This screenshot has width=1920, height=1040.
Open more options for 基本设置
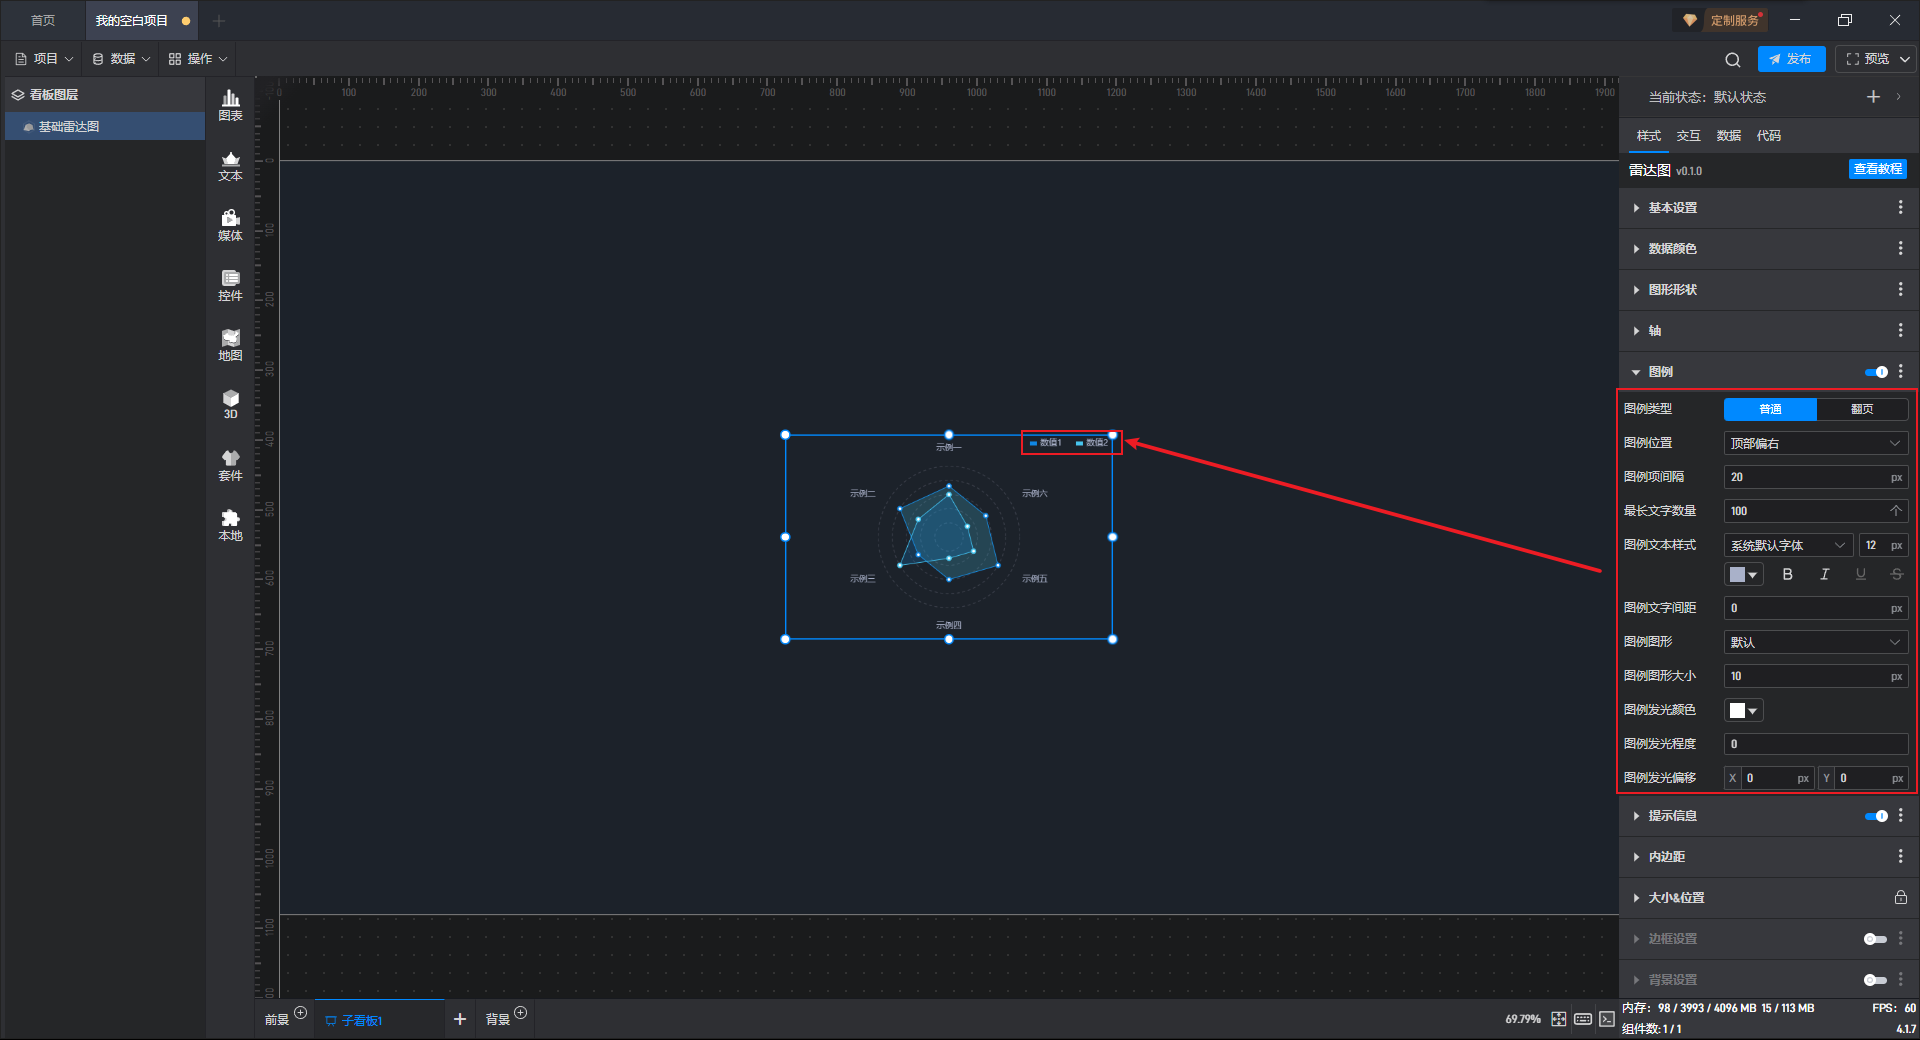tap(1900, 207)
